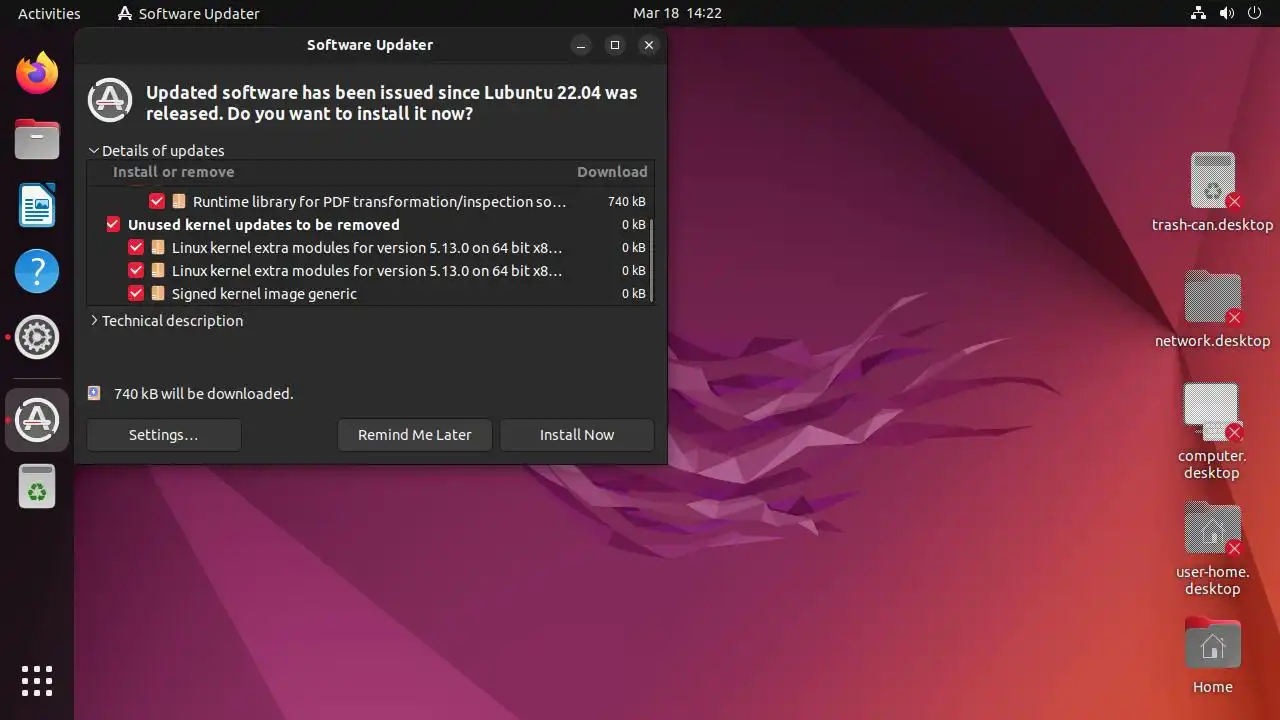Open the clock calendar Mar 18 14:22
This screenshot has width=1280, height=720.
(677, 13)
